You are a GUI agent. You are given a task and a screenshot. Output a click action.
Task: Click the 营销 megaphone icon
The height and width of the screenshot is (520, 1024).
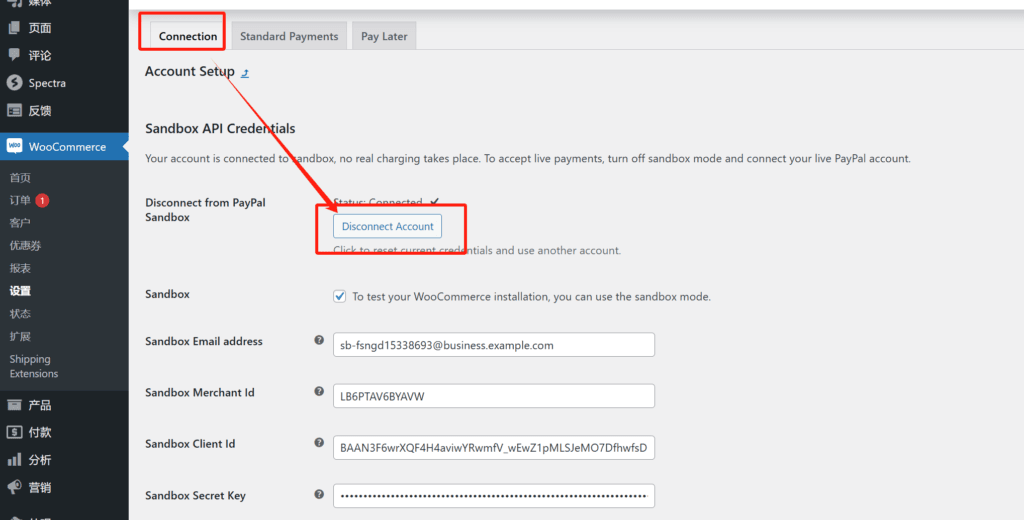pyautogui.click(x=14, y=487)
